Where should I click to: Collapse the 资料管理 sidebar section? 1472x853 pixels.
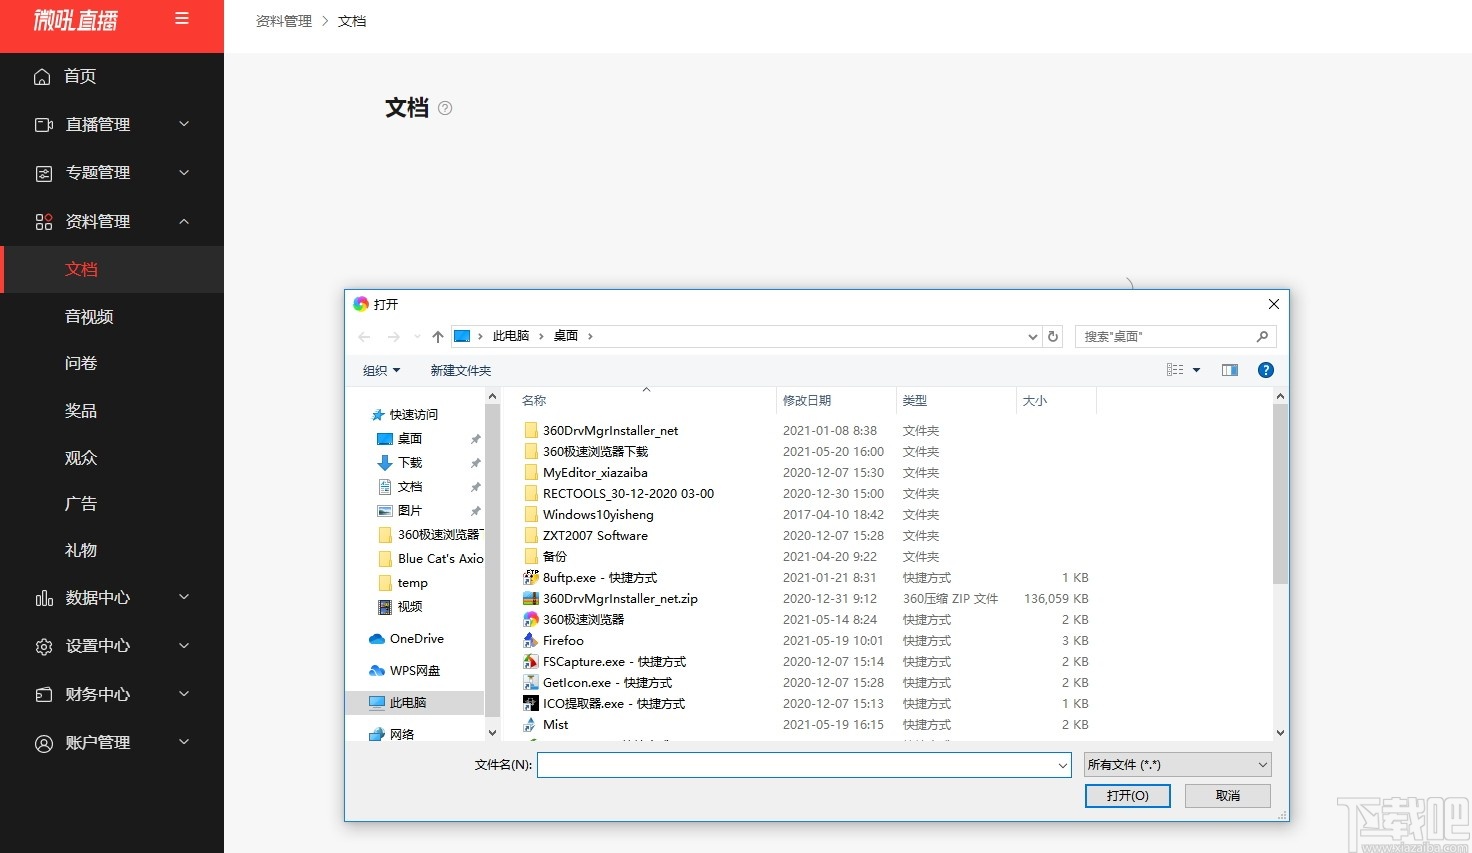coord(184,221)
